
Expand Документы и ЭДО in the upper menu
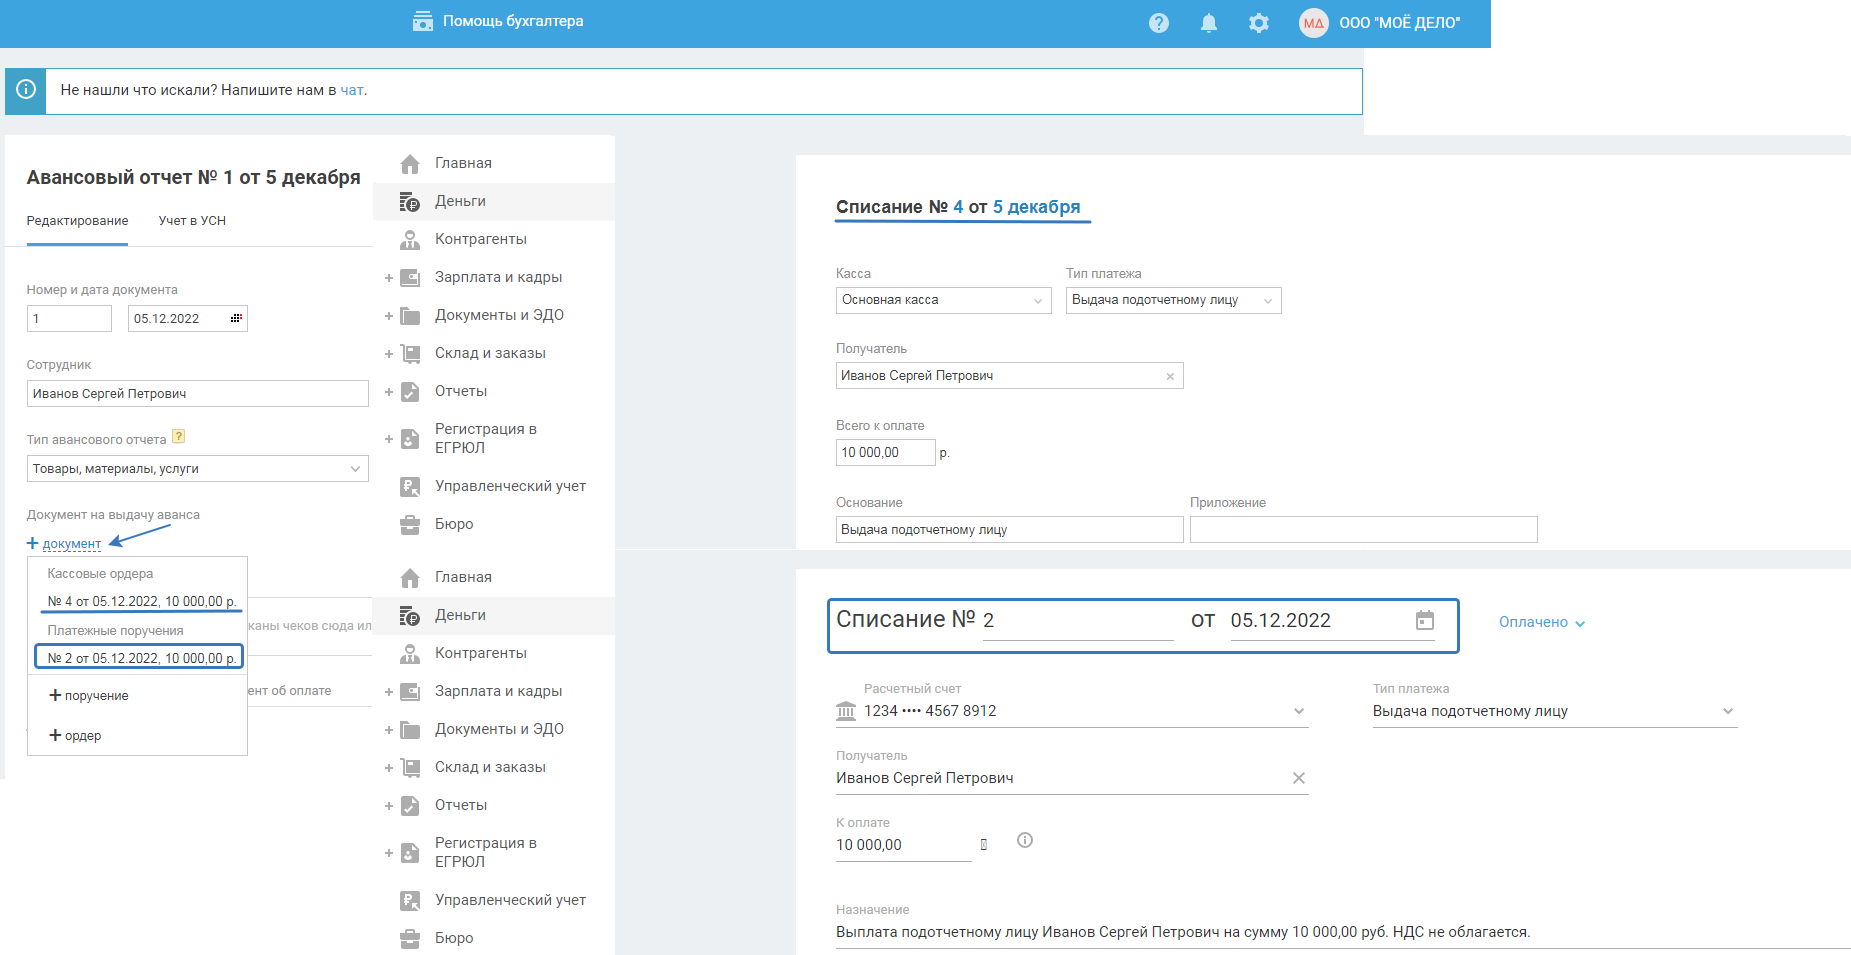click(x=389, y=316)
